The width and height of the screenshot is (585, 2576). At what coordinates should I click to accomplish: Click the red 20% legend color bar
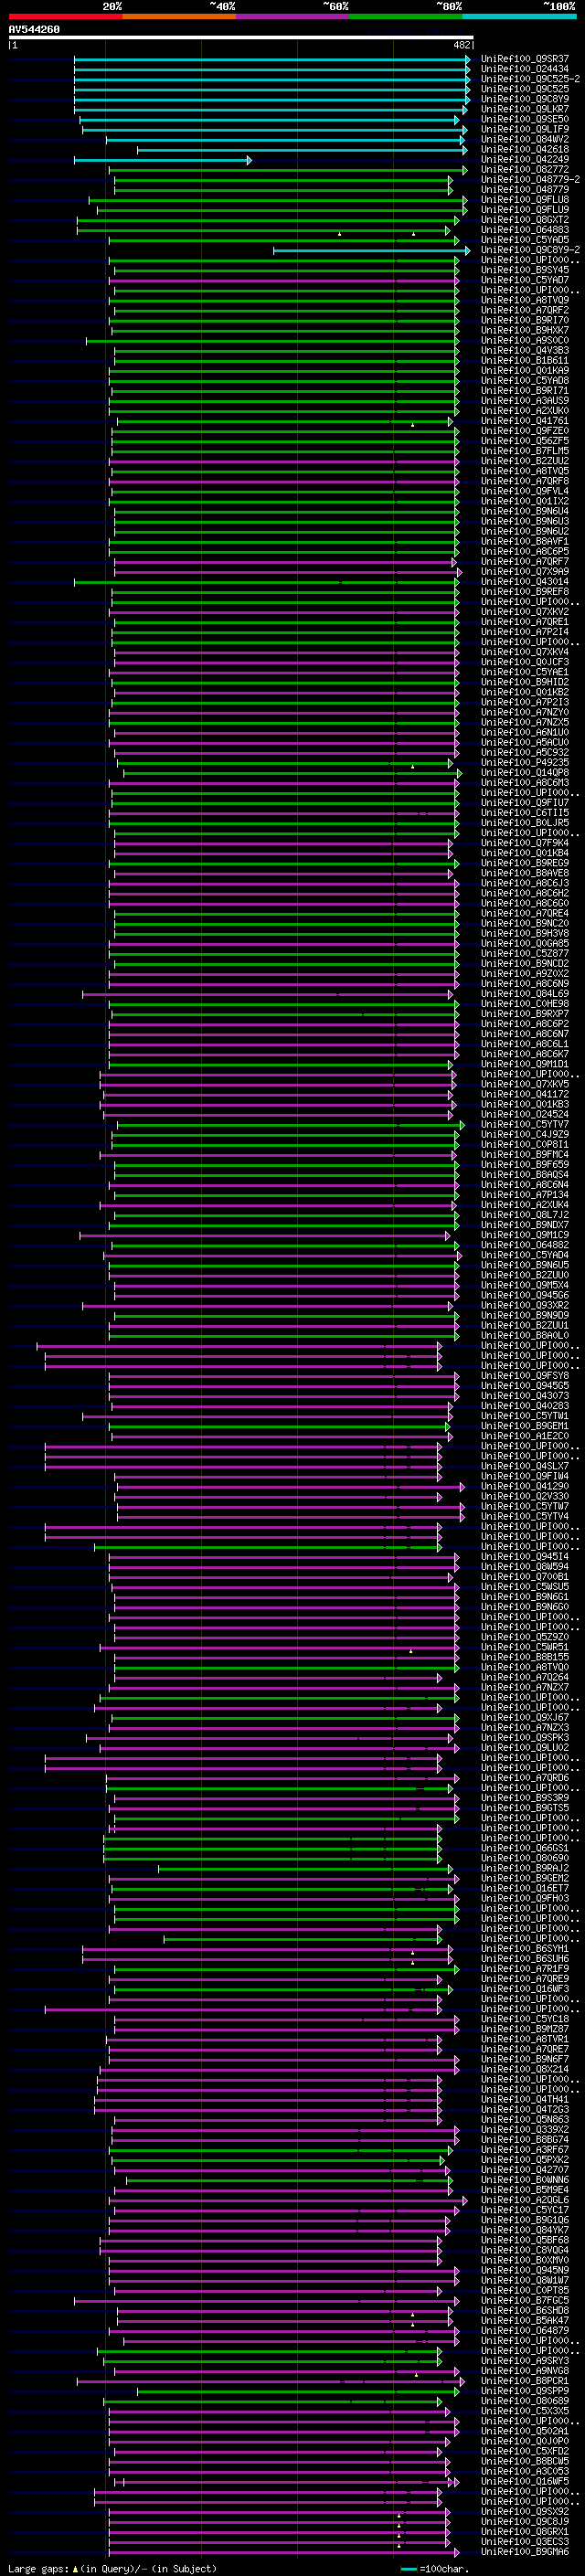(65, 16)
